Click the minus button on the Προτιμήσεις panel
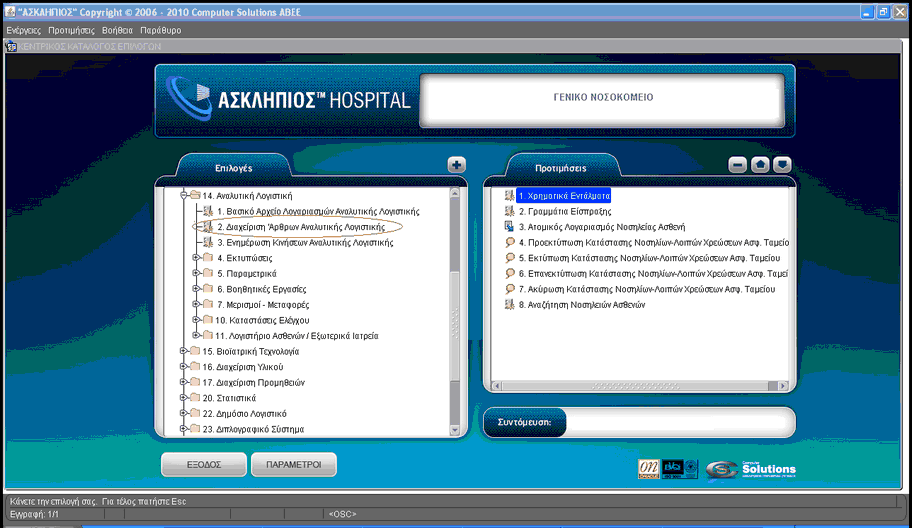 click(738, 165)
